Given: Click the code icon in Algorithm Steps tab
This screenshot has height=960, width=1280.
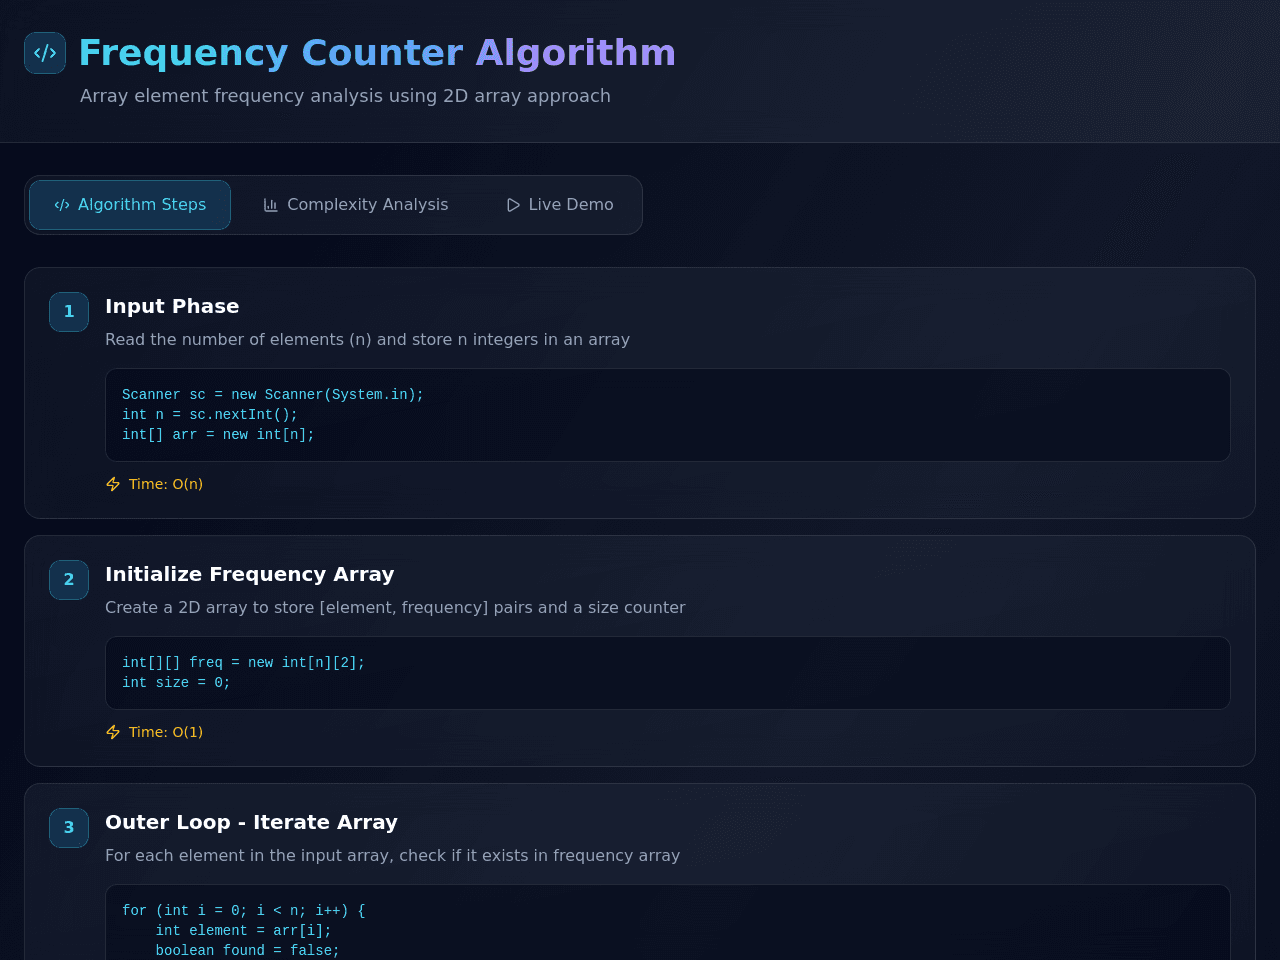Looking at the screenshot, I should pyautogui.click(x=62, y=205).
